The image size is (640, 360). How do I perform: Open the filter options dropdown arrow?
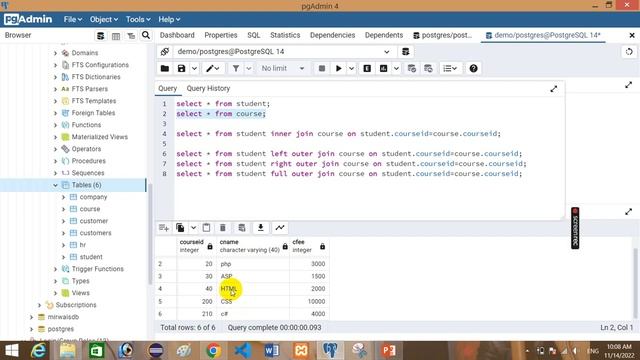click(x=249, y=69)
